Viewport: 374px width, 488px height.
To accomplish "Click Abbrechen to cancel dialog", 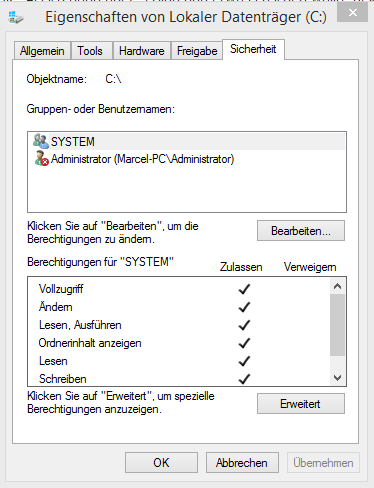I will [x=242, y=463].
